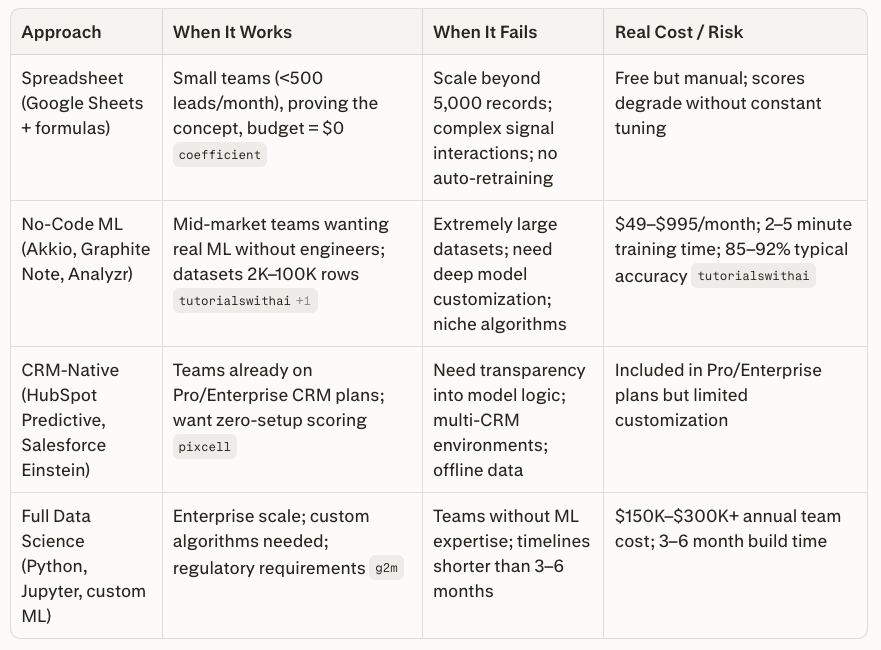This screenshot has height=650, width=881.
Task: Click the When It Fails column header
Action: click(x=484, y=32)
